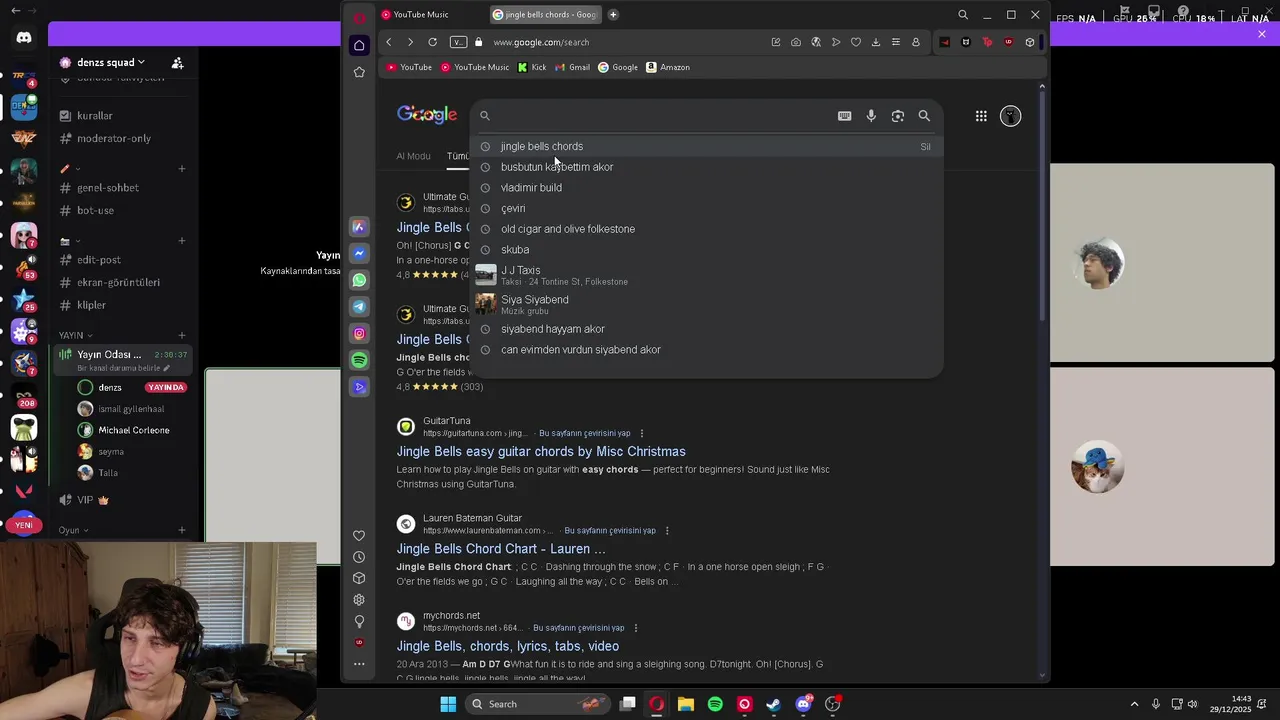Click snapshot camera icon in address bar
1280x720 pixels.
click(x=796, y=42)
